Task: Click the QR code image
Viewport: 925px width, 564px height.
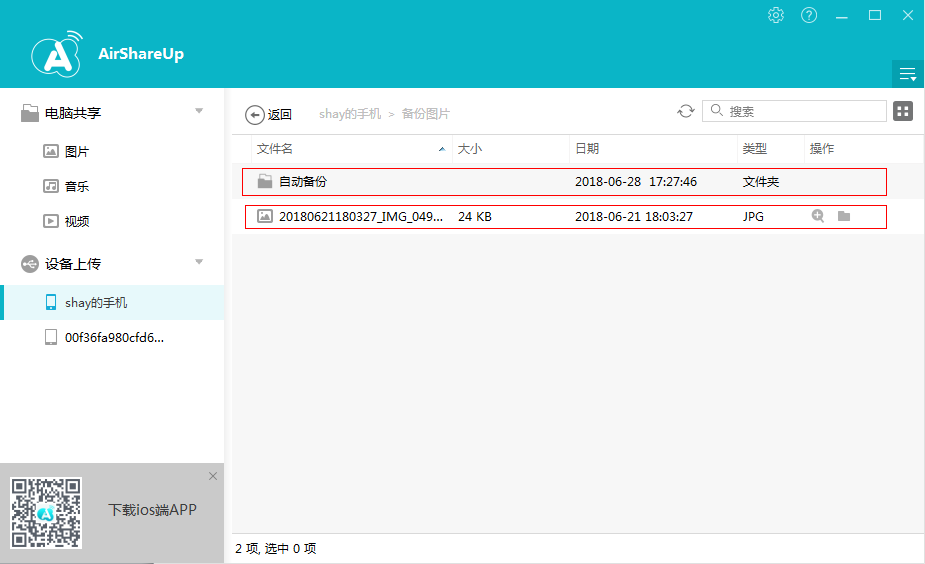Action: point(46,513)
